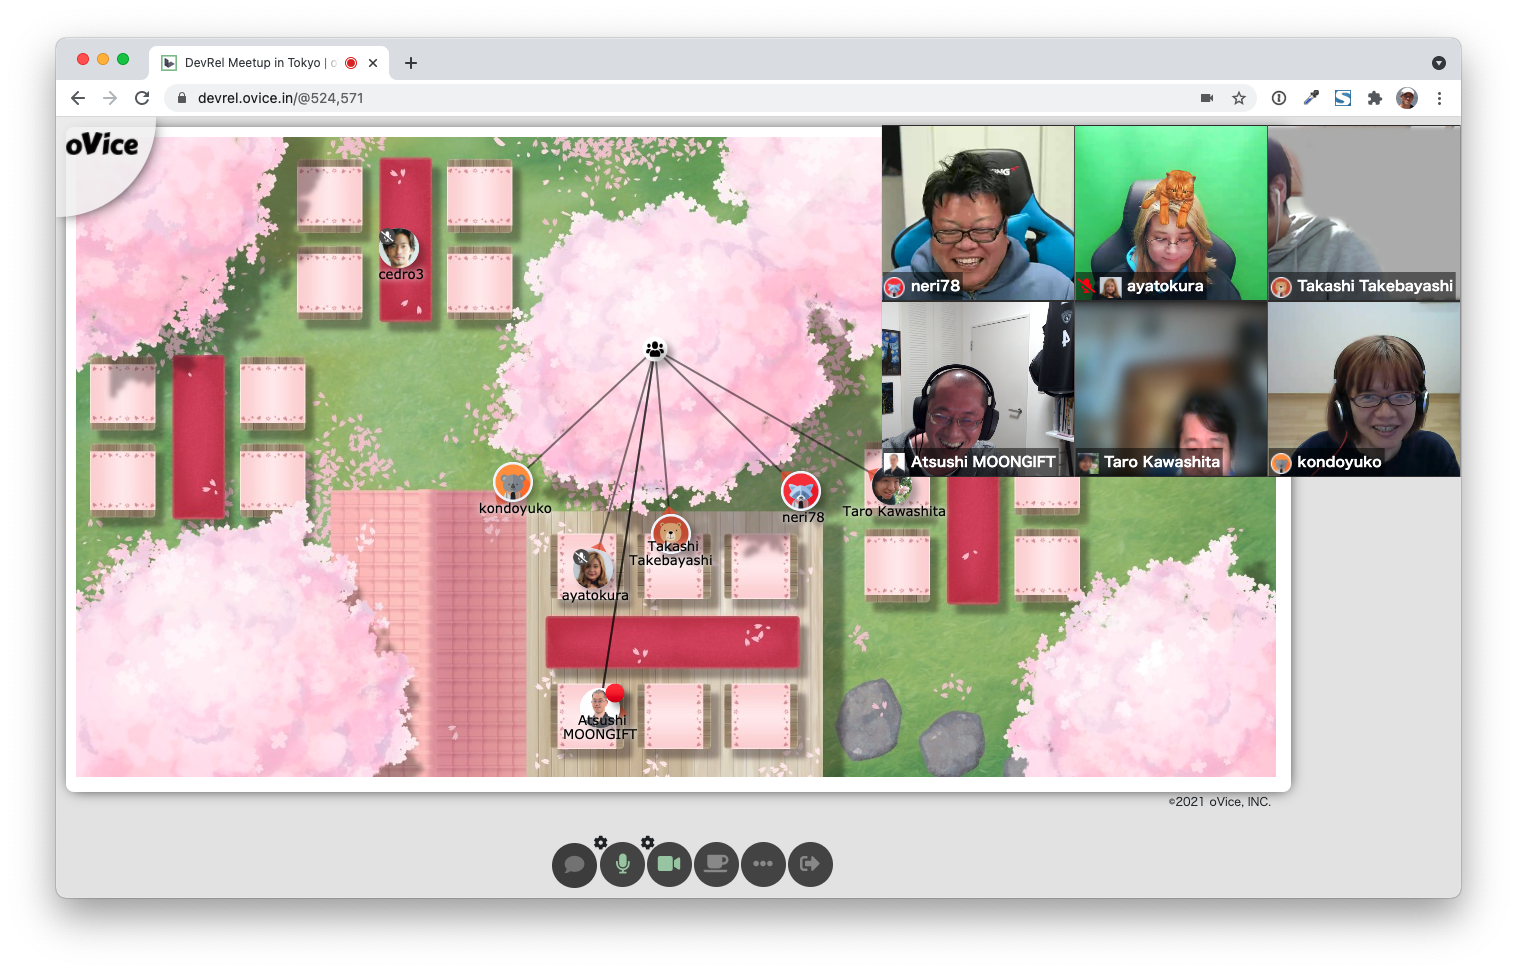The width and height of the screenshot is (1517, 972).
Task: Open the chat bubble panel
Action: pos(574,864)
